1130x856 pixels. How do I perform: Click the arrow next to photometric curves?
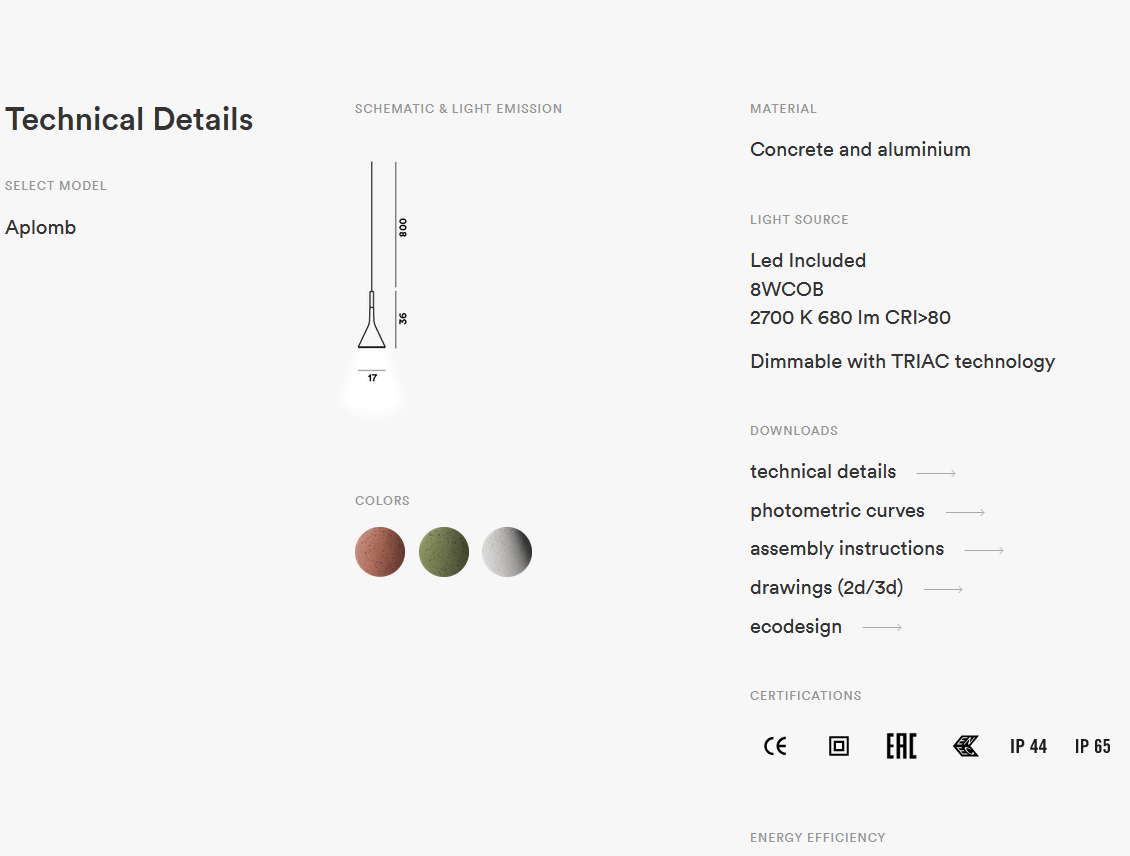click(x=965, y=512)
